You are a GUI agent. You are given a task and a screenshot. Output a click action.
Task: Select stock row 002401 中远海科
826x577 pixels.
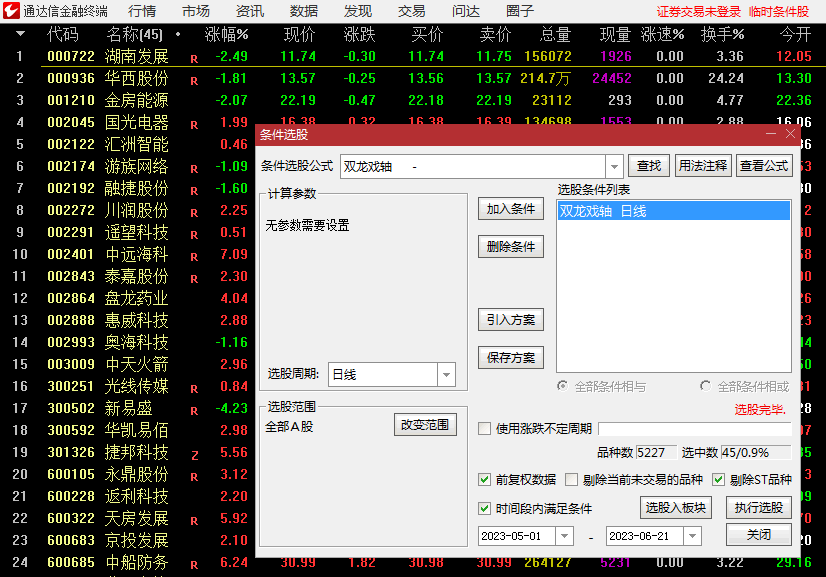click(129, 254)
